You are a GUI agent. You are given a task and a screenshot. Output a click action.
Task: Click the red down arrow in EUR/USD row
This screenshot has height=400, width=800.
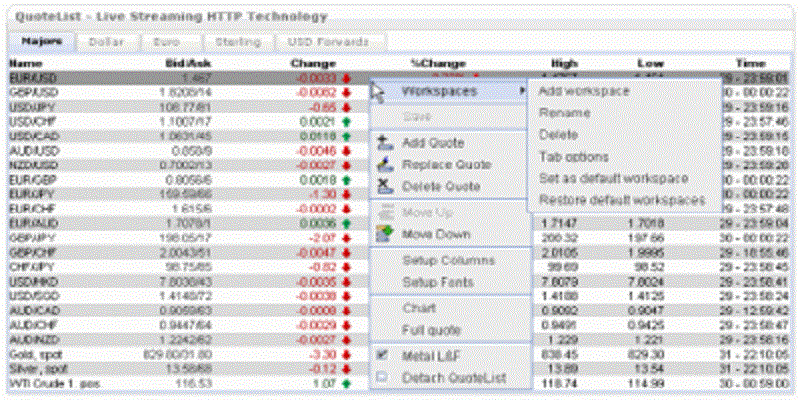[345, 77]
